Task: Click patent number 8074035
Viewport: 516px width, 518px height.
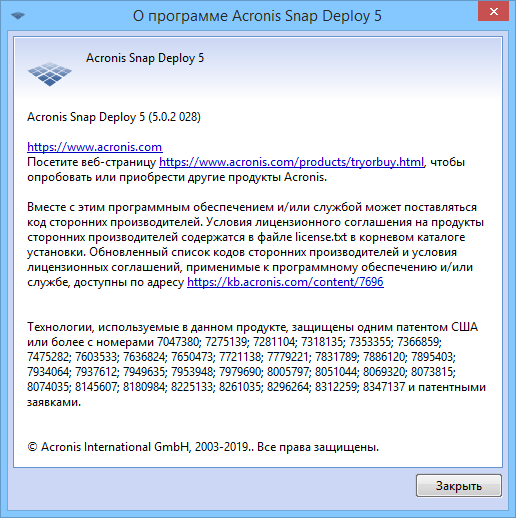Action: click(x=48, y=387)
